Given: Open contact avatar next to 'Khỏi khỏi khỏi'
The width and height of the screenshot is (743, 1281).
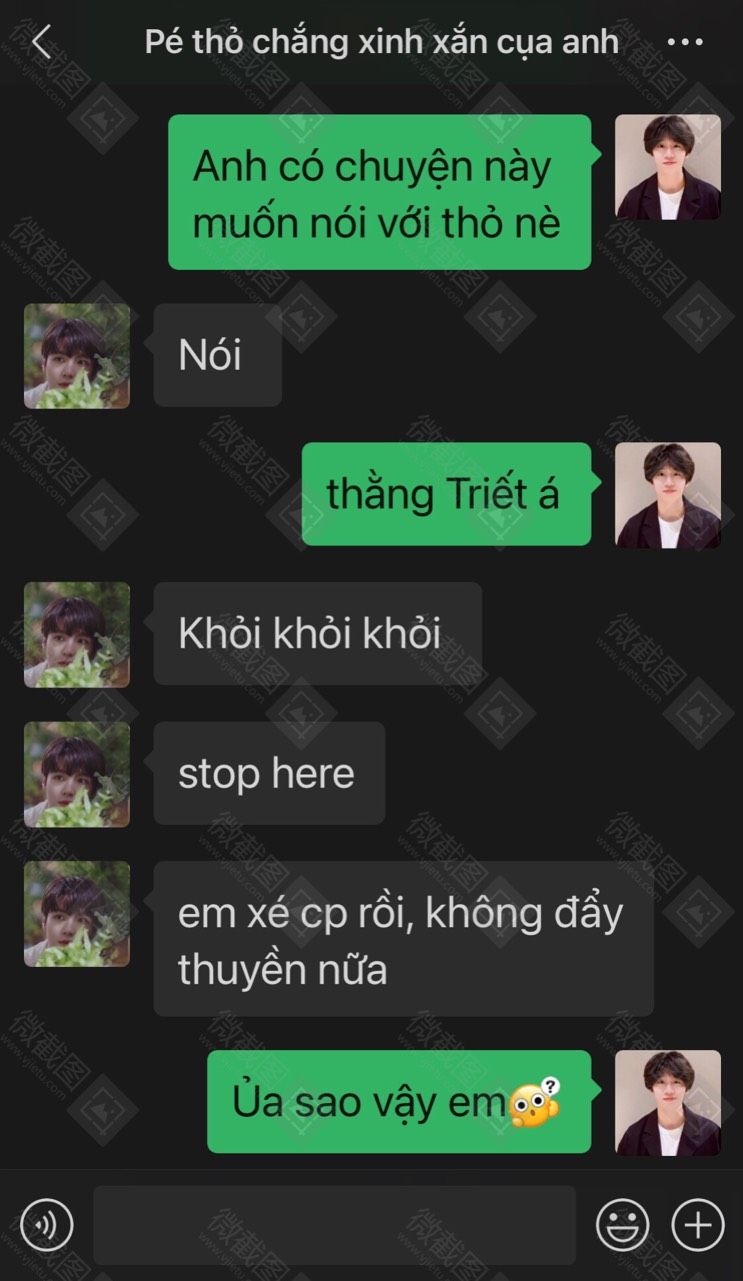Looking at the screenshot, I should point(77,635).
